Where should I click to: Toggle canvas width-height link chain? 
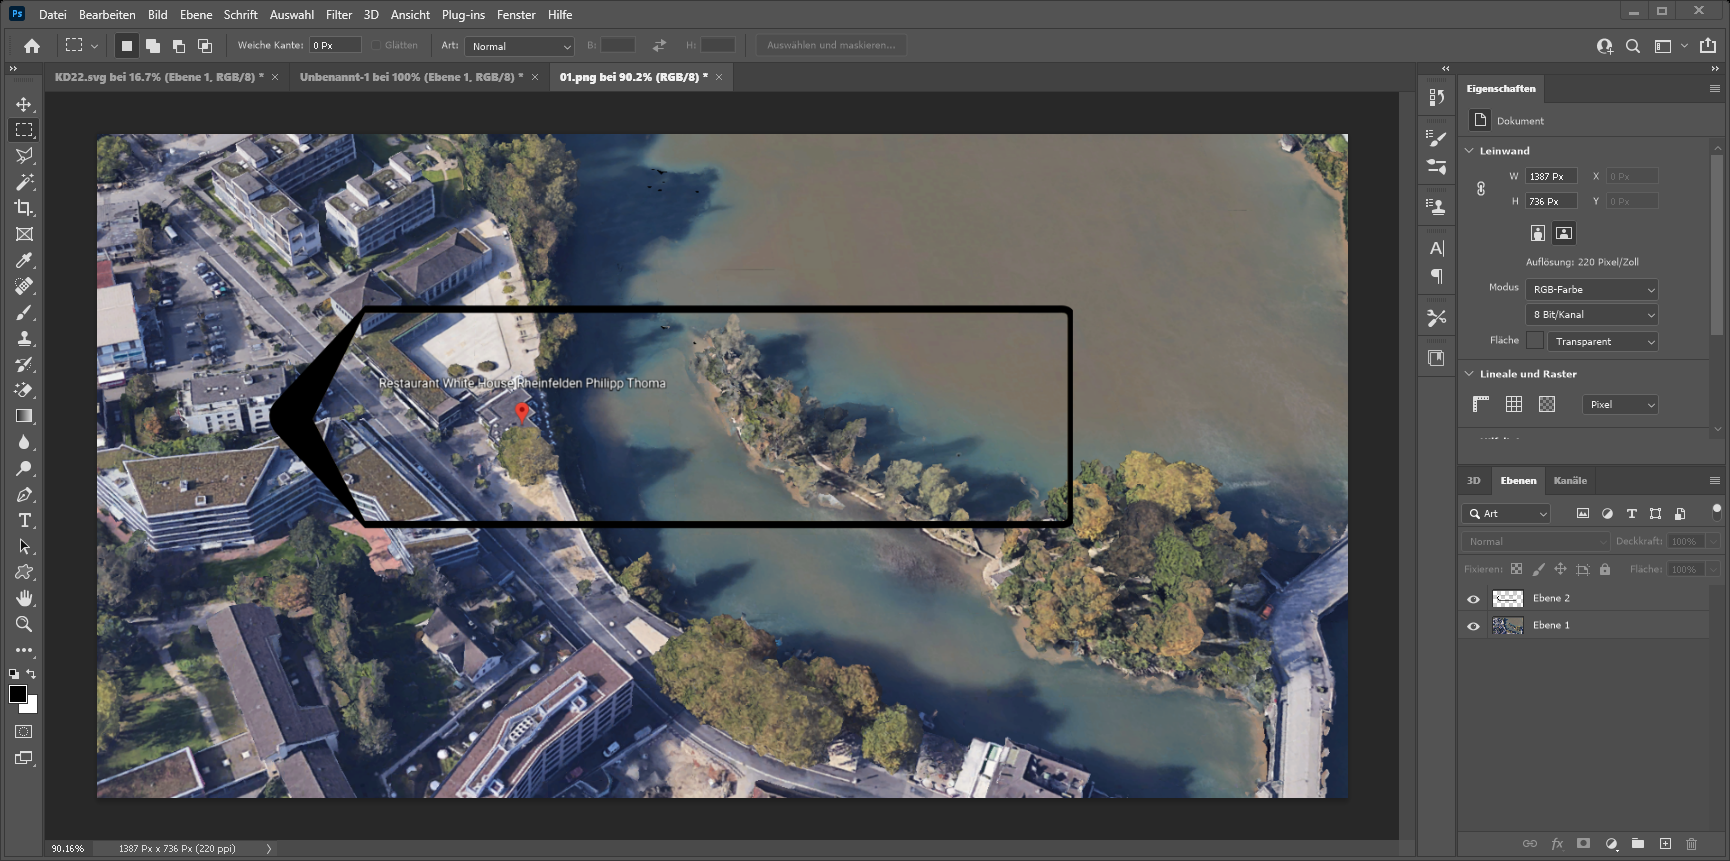point(1481,188)
